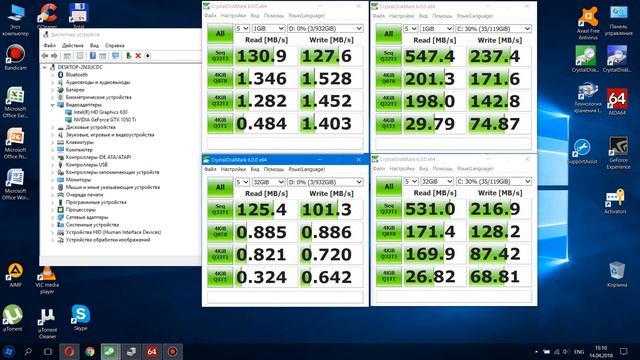Click the All button in the D: 32GiB window

pyautogui.click(x=220, y=187)
